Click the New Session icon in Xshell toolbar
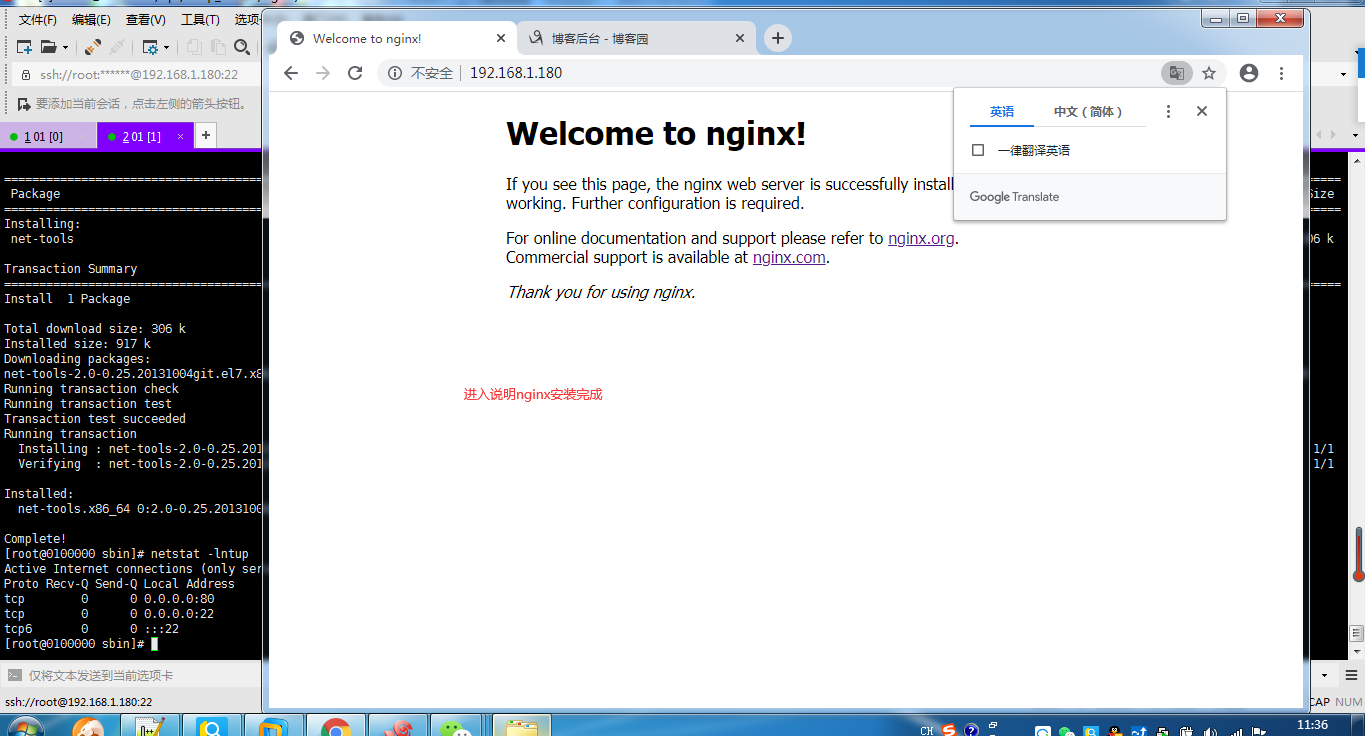The height and width of the screenshot is (736, 1365). [24, 47]
